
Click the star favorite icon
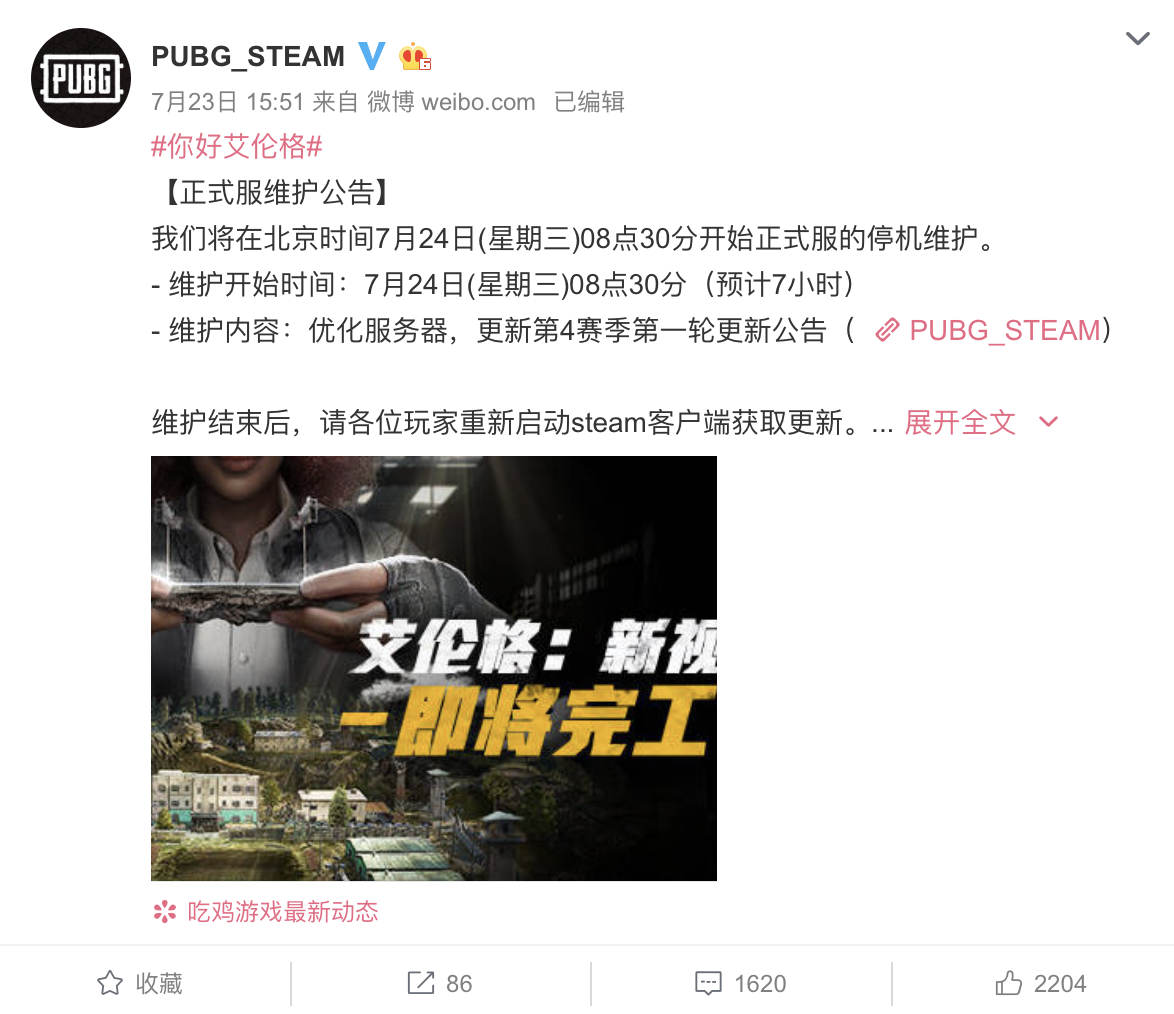[x=110, y=983]
